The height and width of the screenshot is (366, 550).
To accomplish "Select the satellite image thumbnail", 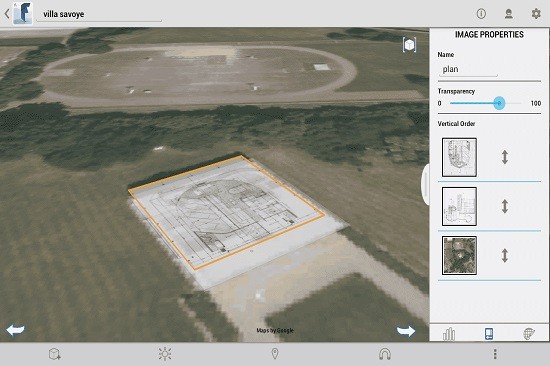I will tap(459, 255).
